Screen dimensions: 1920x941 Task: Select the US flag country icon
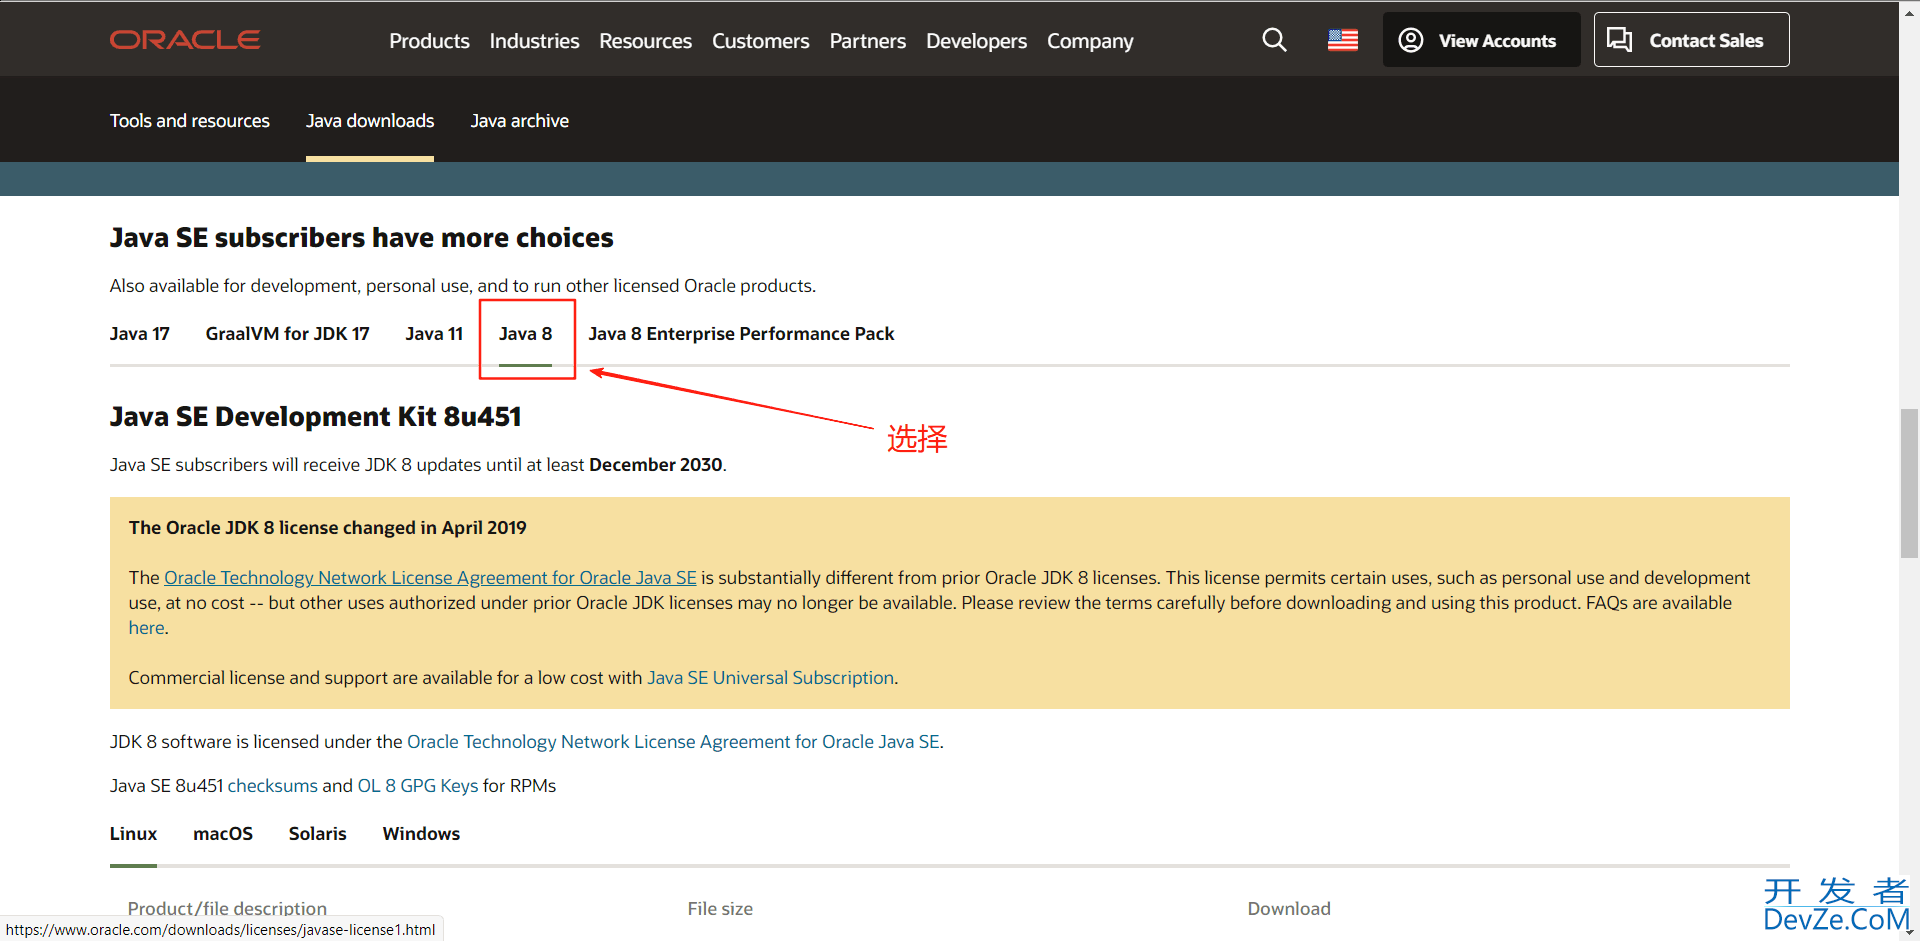[x=1343, y=40]
